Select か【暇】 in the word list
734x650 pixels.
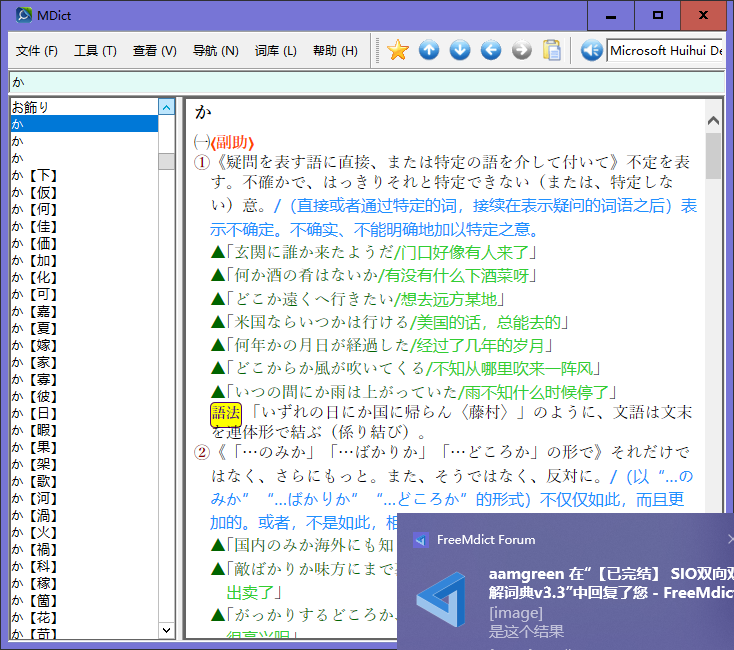84,431
